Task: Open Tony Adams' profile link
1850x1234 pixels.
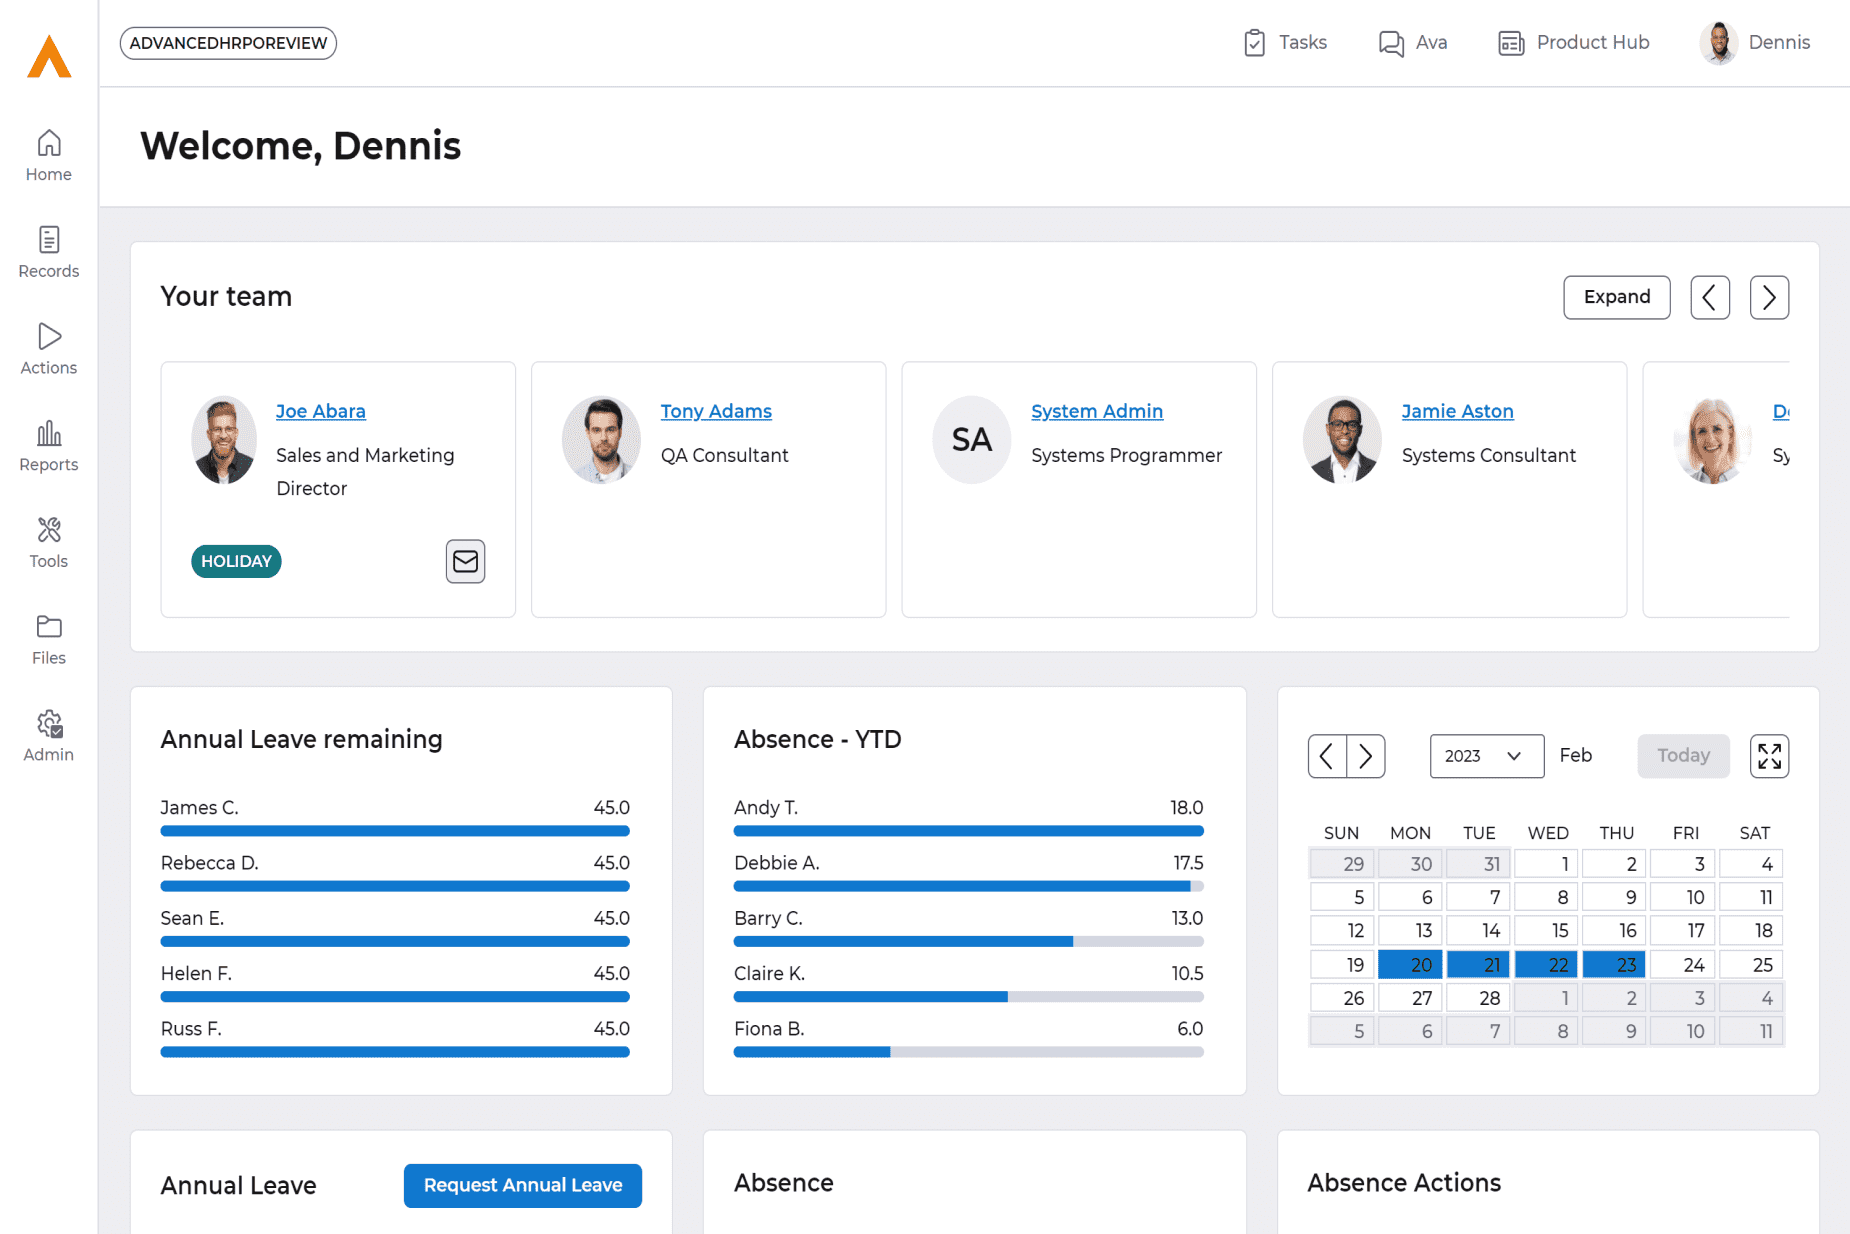Action: click(x=716, y=411)
